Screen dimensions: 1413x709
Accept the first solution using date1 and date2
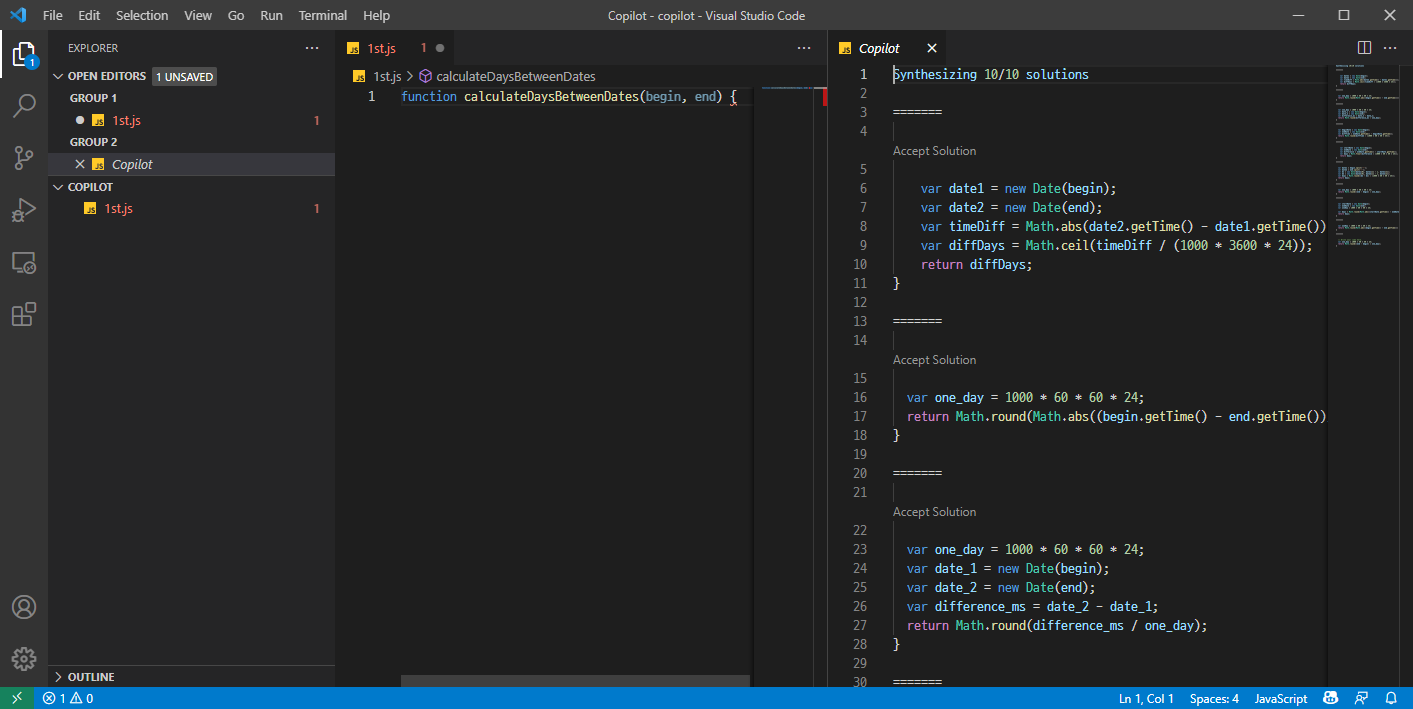point(934,151)
